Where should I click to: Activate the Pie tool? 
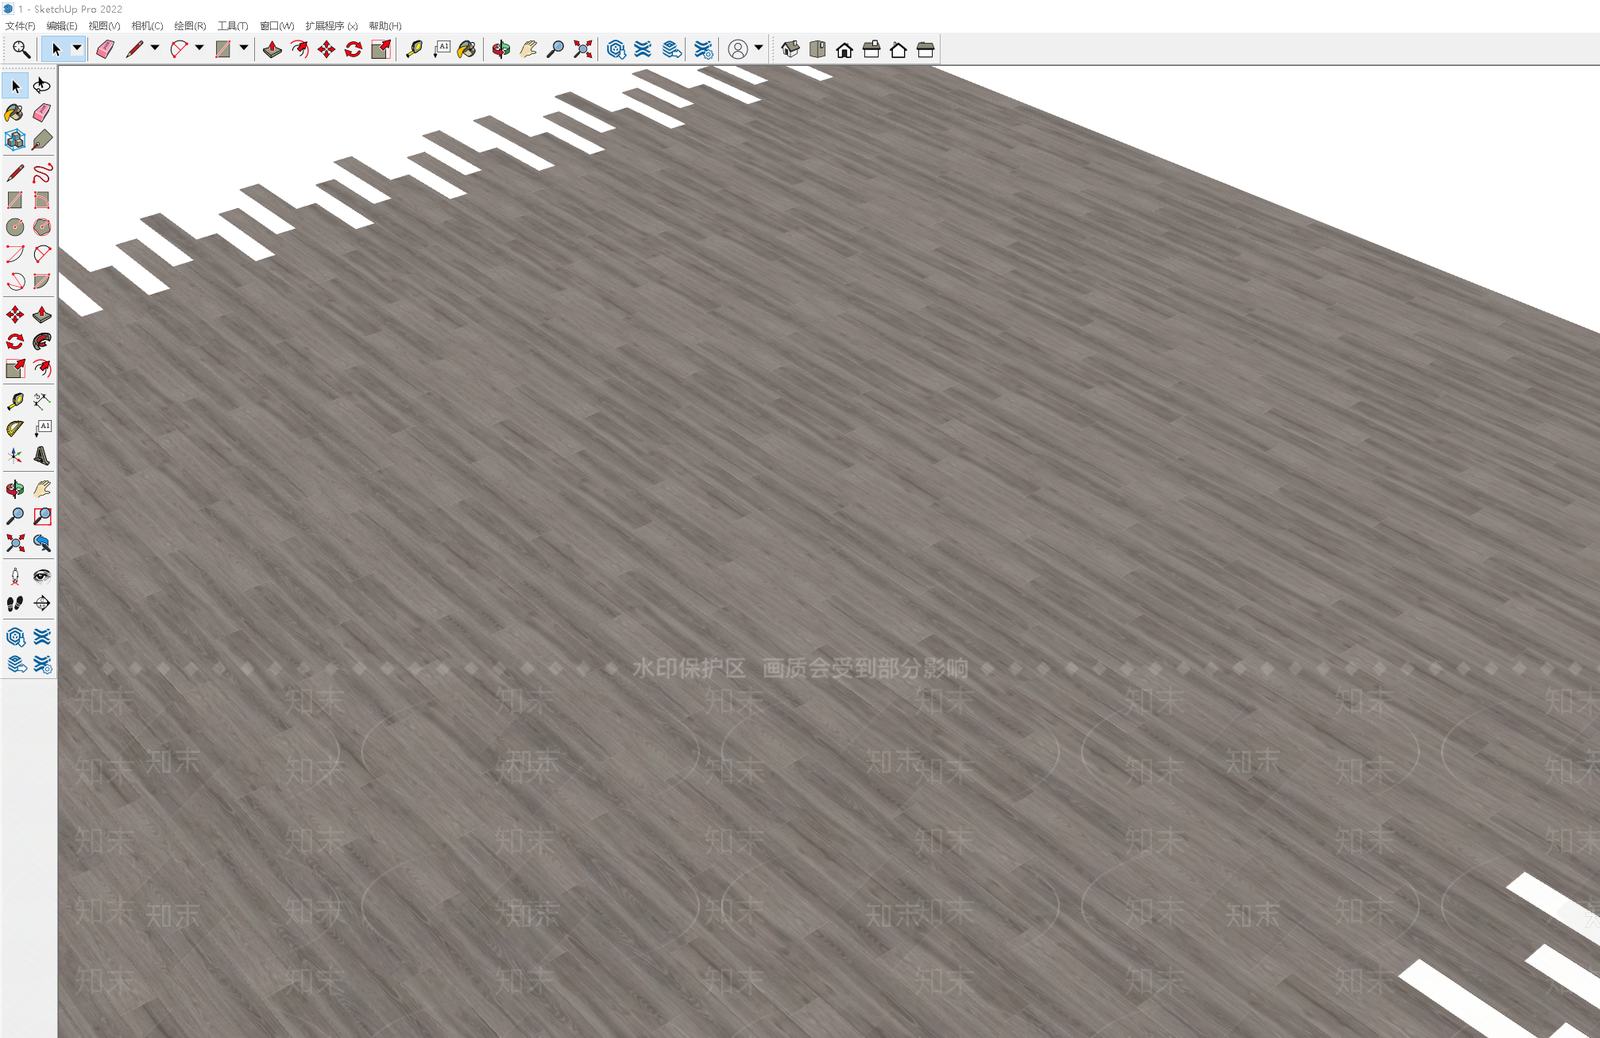[42, 281]
